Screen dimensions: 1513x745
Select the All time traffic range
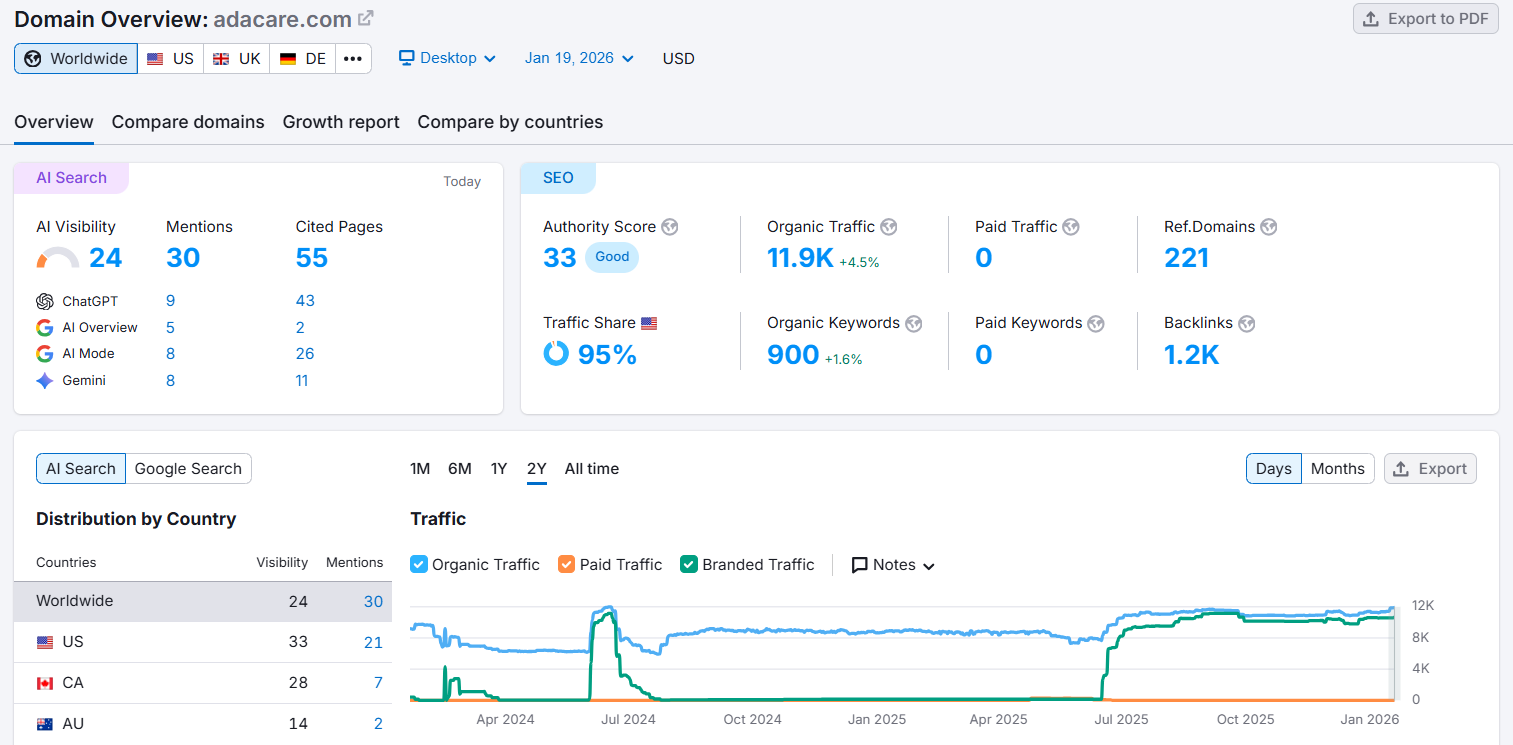coord(591,468)
